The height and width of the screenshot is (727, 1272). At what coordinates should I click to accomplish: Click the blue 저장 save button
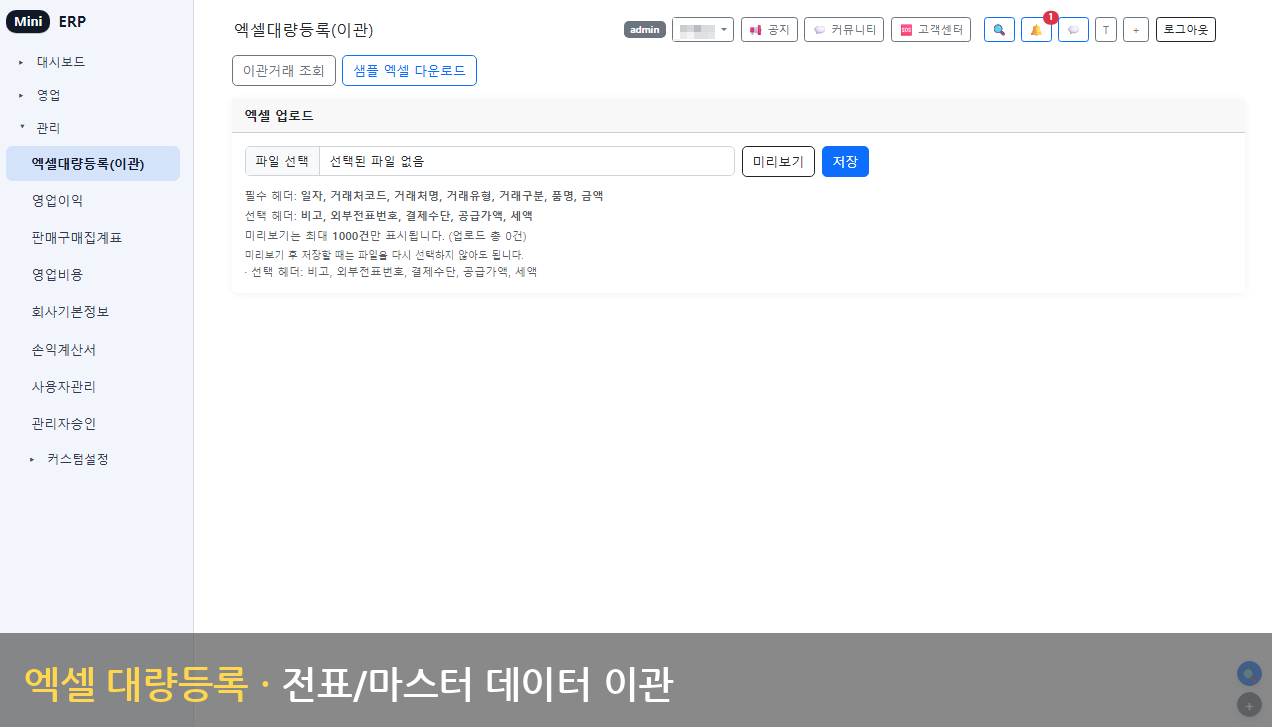pyautogui.click(x=845, y=161)
